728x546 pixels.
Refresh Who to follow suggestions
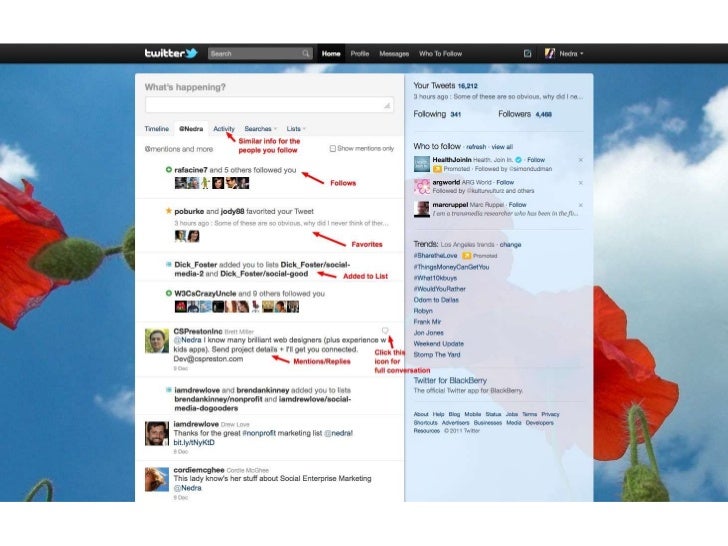coord(476,147)
